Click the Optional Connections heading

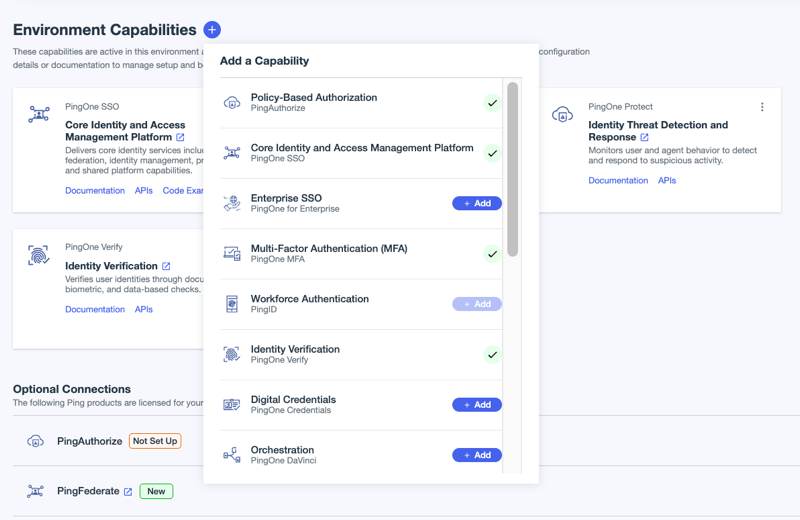click(x=72, y=389)
